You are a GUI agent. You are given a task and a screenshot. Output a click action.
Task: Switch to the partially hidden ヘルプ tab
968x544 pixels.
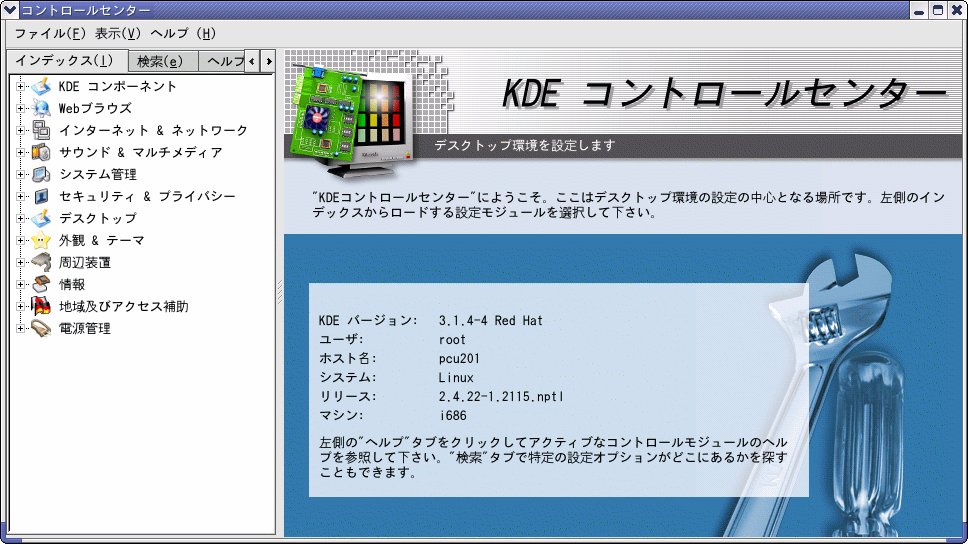tap(222, 62)
